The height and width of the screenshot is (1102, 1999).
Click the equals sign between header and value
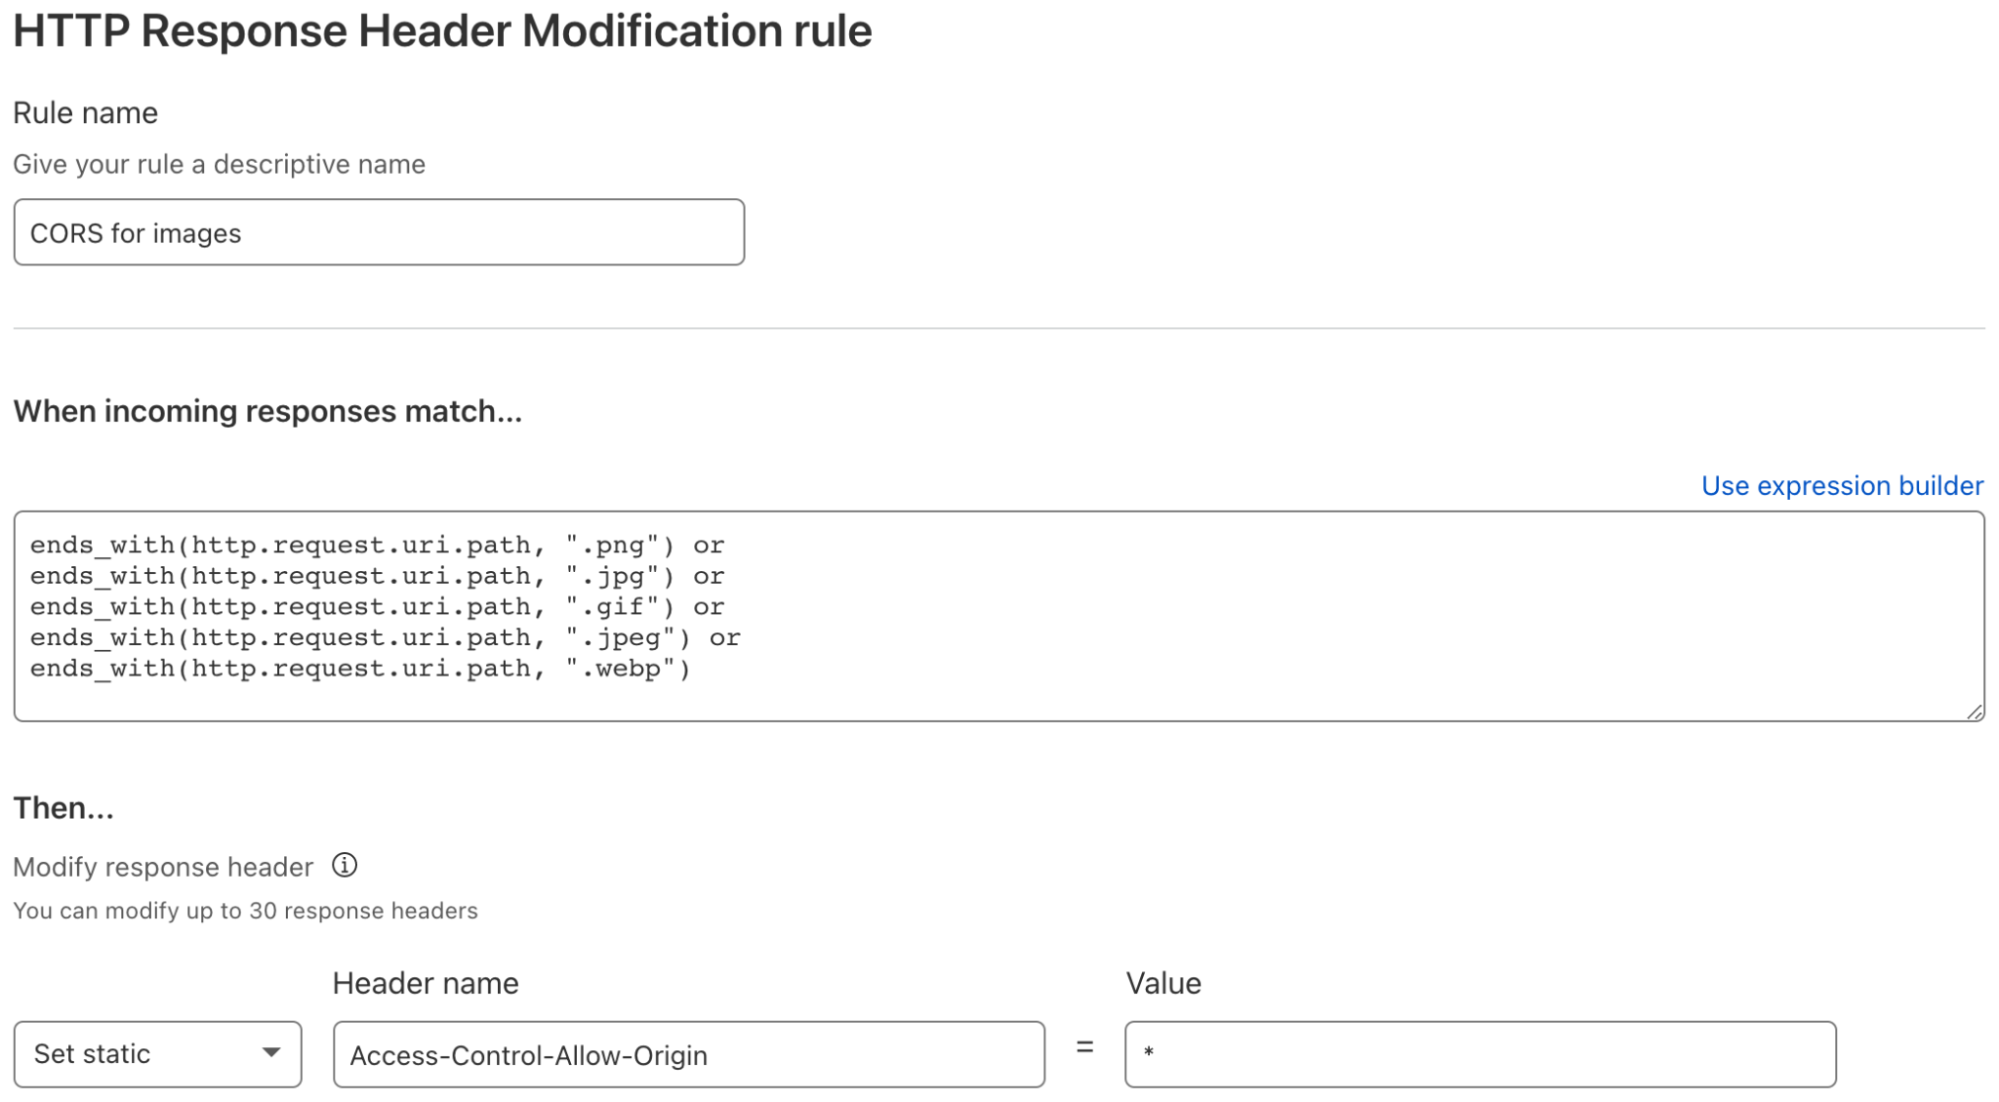point(1086,1049)
